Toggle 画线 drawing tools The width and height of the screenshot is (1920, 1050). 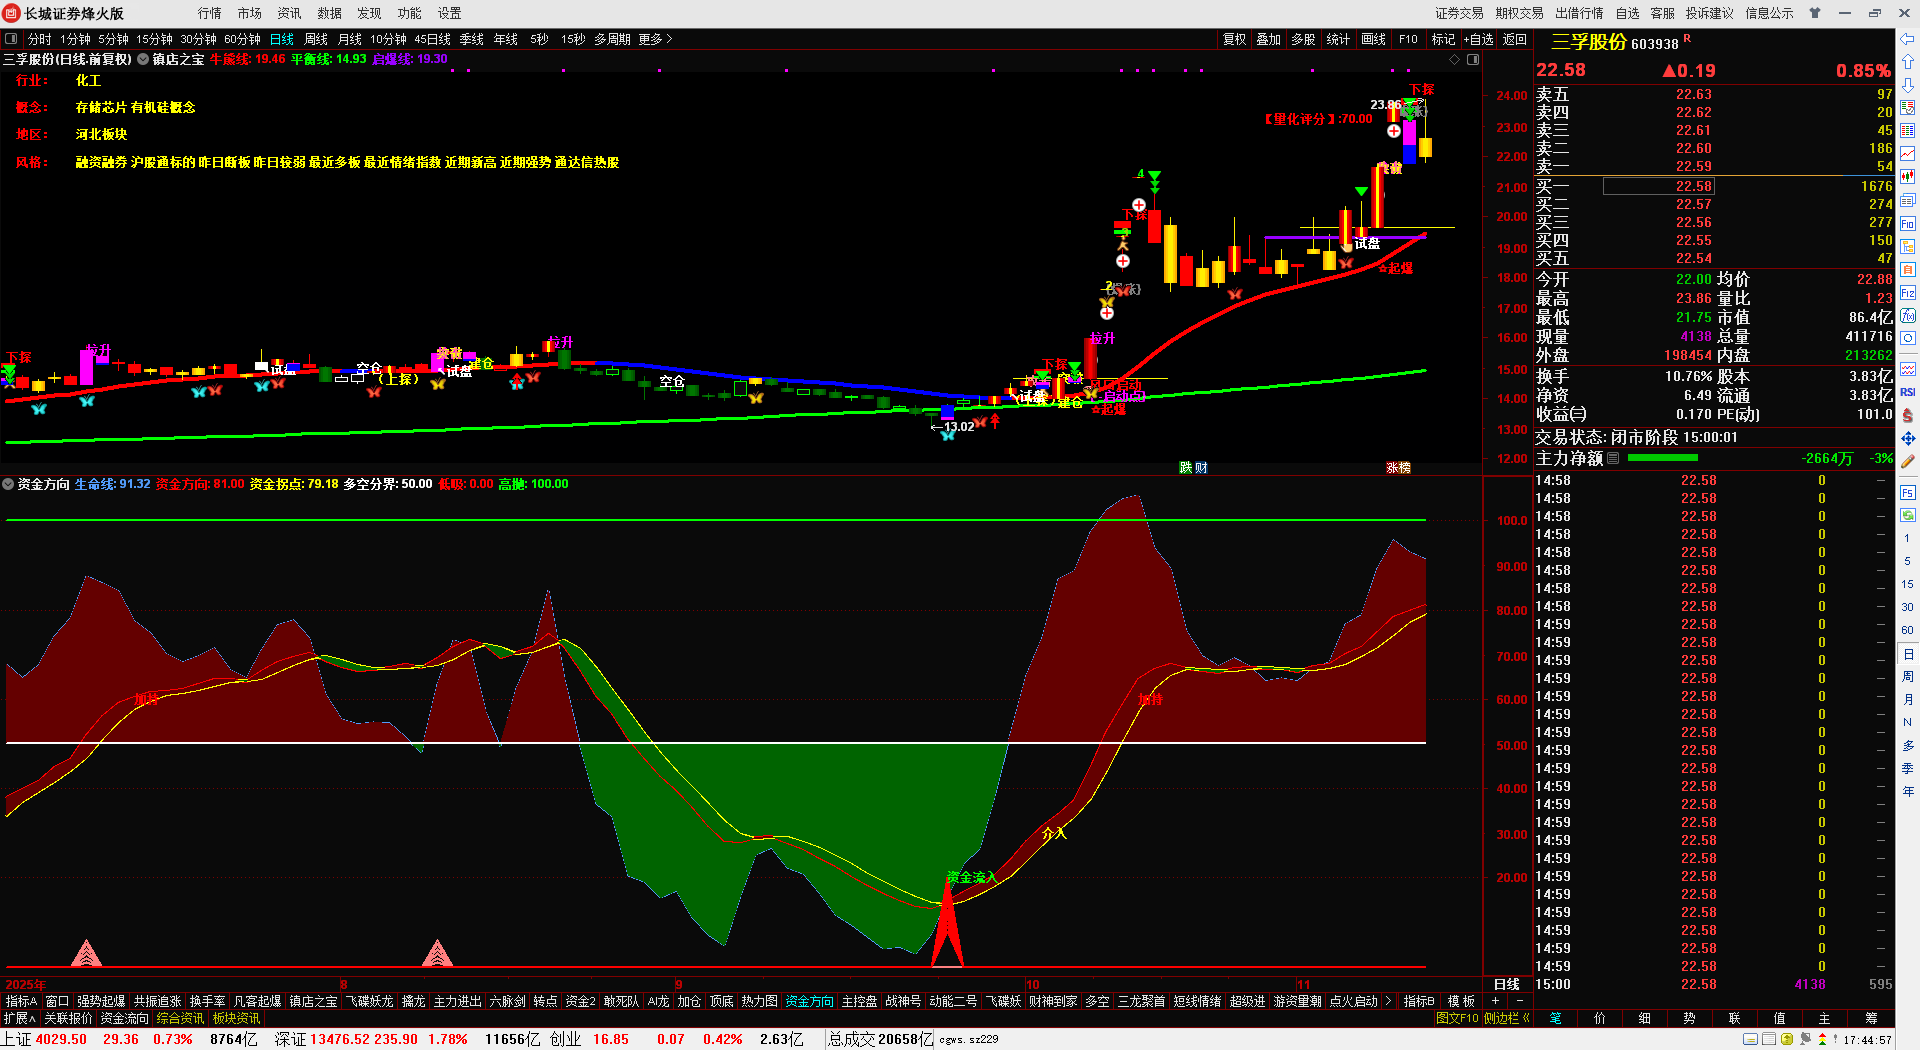(1373, 39)
